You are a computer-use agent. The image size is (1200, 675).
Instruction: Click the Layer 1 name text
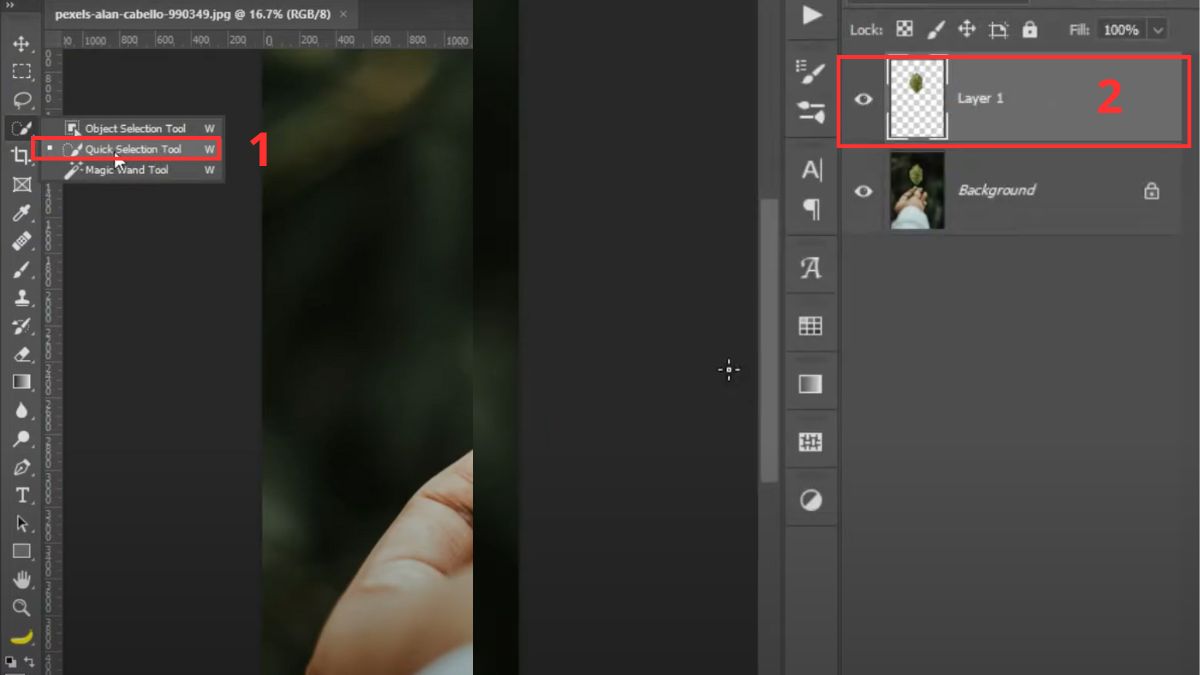[980, 98]
